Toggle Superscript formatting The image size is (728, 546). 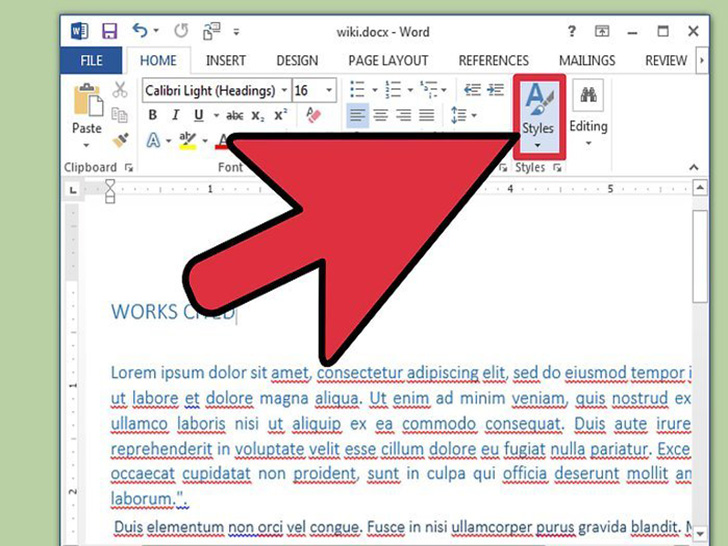pos(281,115)
